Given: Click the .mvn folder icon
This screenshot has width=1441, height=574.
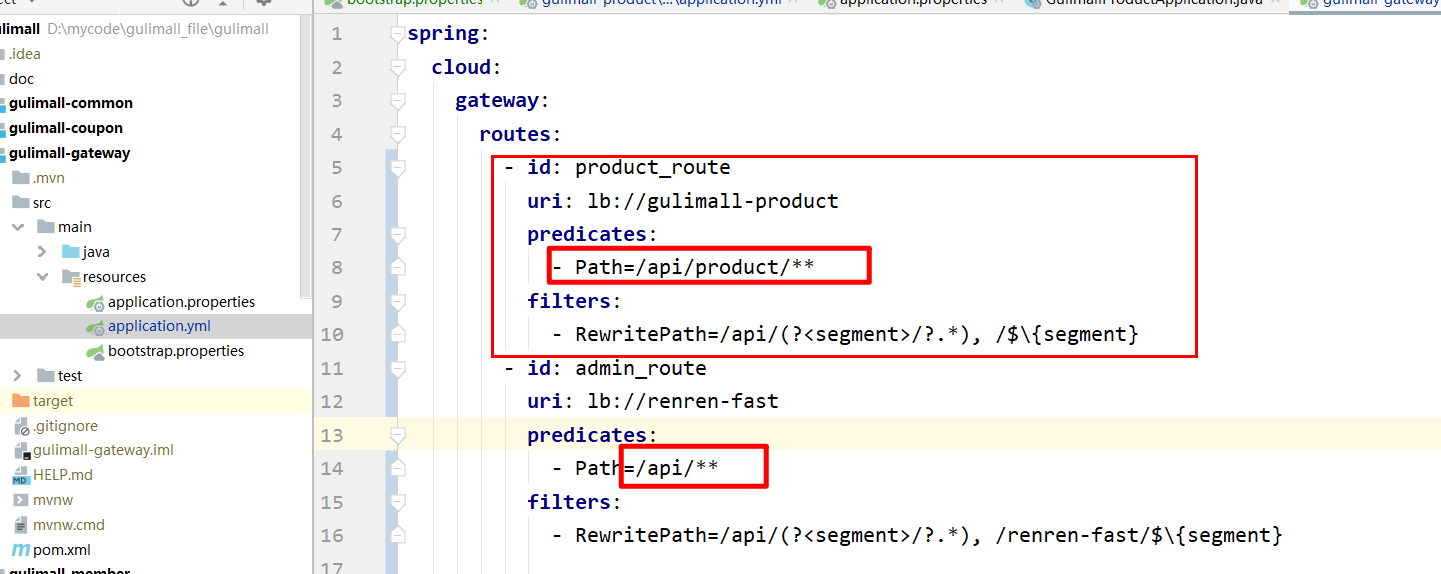Looking at the screenshot, I should pos(19,178).
